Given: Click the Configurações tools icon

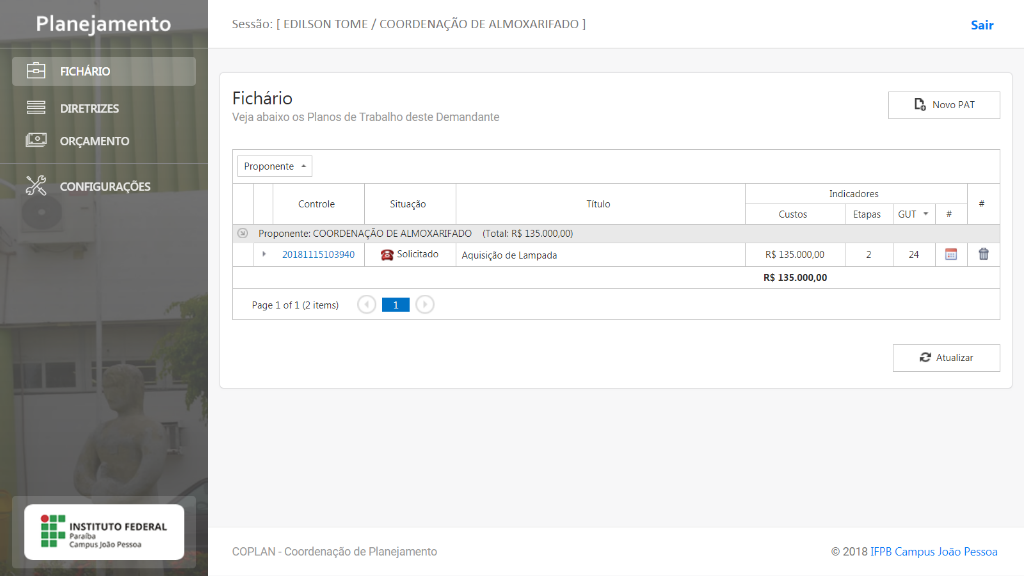Looking at the screenshot, I should pos(36,186).
